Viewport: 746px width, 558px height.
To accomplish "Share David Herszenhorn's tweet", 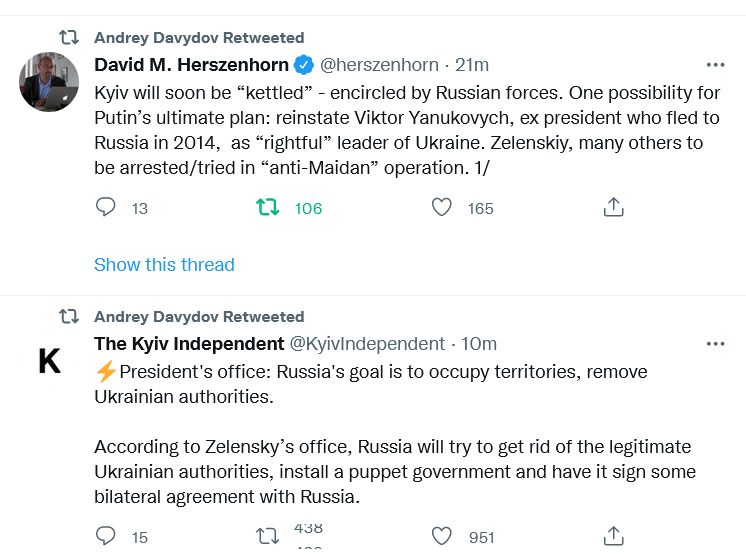I will 614,208.
